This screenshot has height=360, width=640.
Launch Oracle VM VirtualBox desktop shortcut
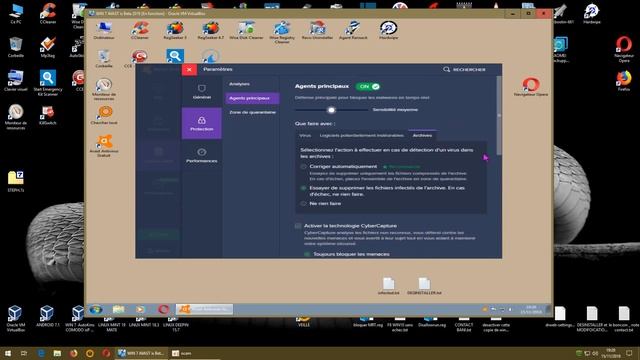click(16, 318)
